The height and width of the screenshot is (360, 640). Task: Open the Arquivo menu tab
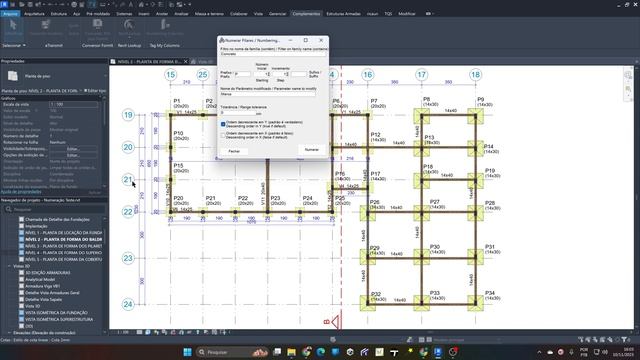pos(10,13)
